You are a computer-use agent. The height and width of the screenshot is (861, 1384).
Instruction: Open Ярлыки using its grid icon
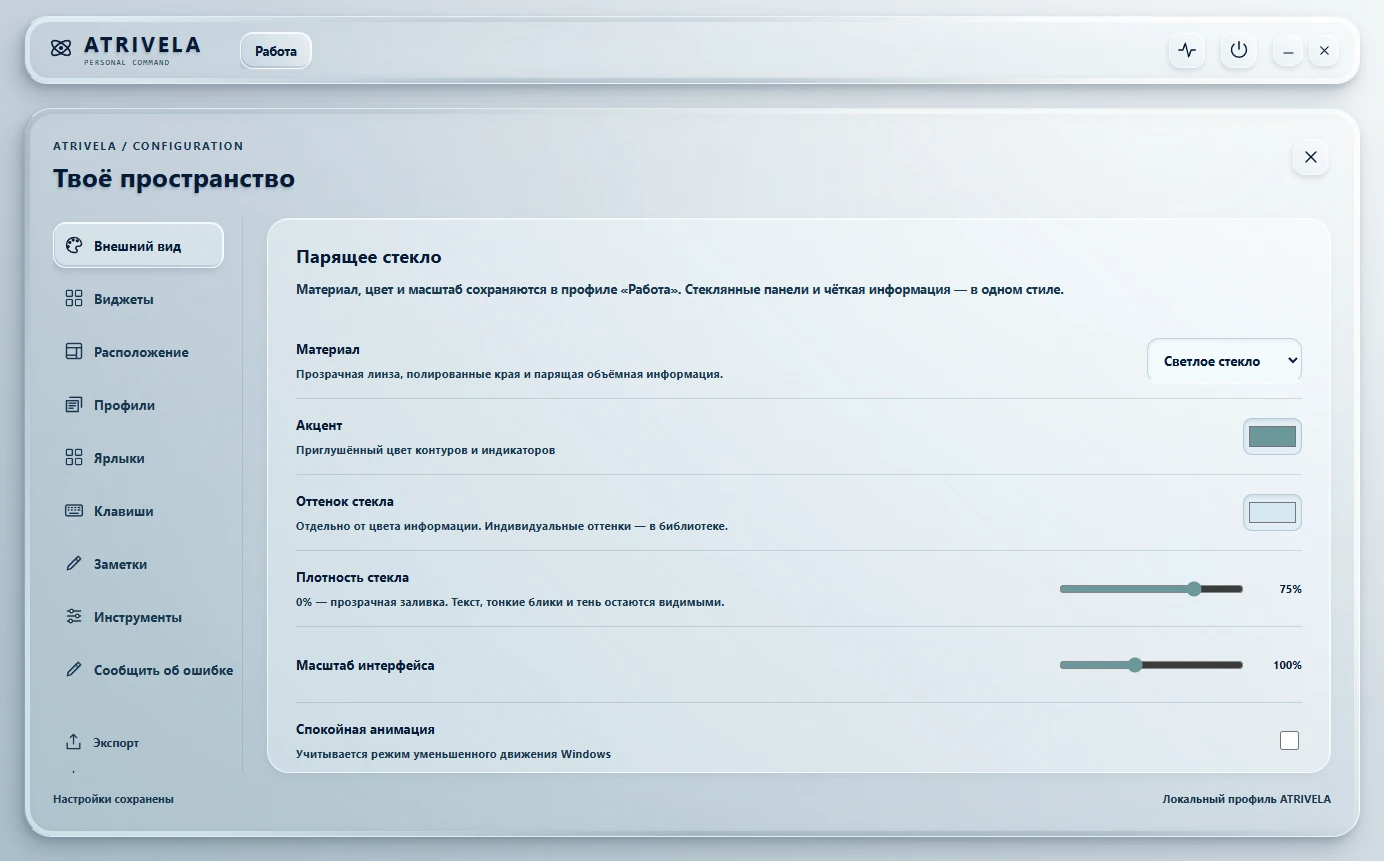[73, 458]
